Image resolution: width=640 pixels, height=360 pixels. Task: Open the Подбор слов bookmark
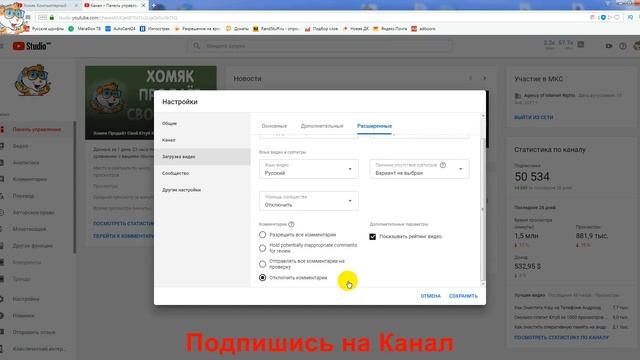pyautogui.click(x=322, y=29)
